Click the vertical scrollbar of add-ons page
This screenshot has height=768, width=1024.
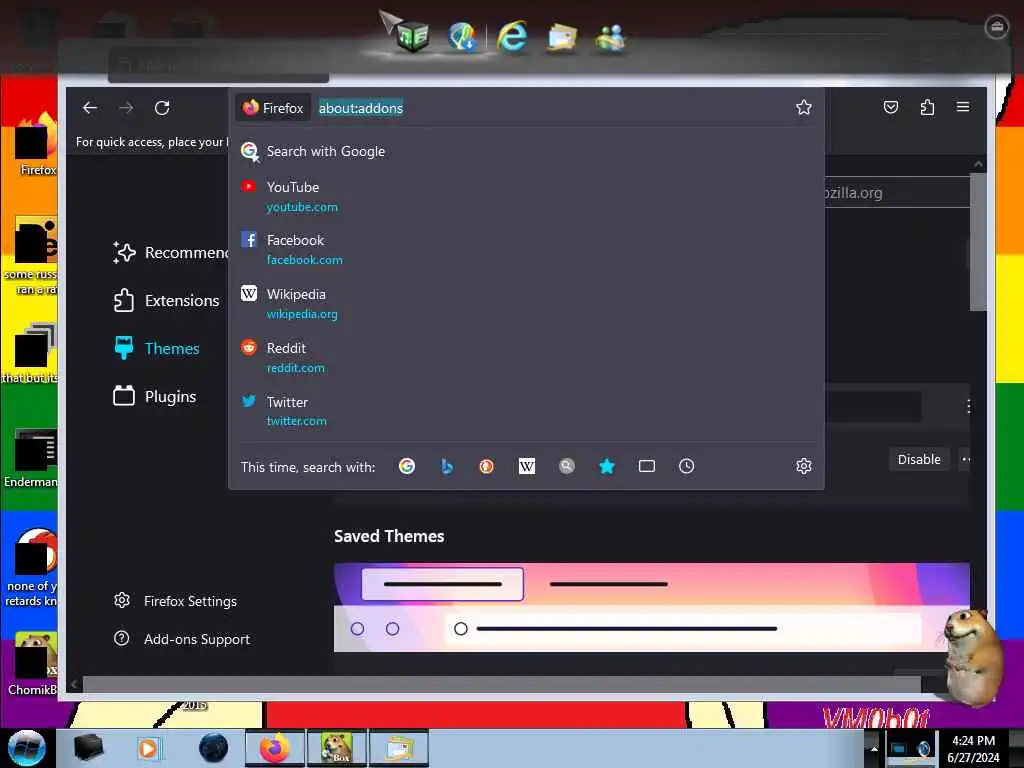[x=978, y=242]
